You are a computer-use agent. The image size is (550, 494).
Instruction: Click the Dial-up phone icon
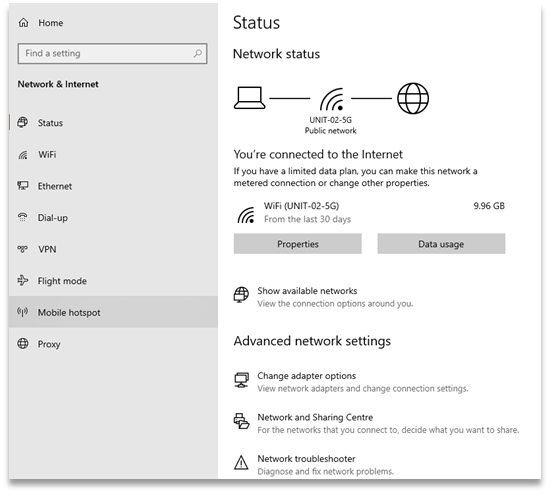[x=22, y=217]
